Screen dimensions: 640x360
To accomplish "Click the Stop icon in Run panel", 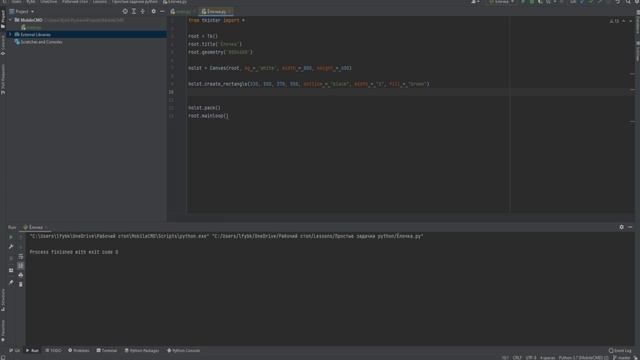I will [x=11, y=258].
